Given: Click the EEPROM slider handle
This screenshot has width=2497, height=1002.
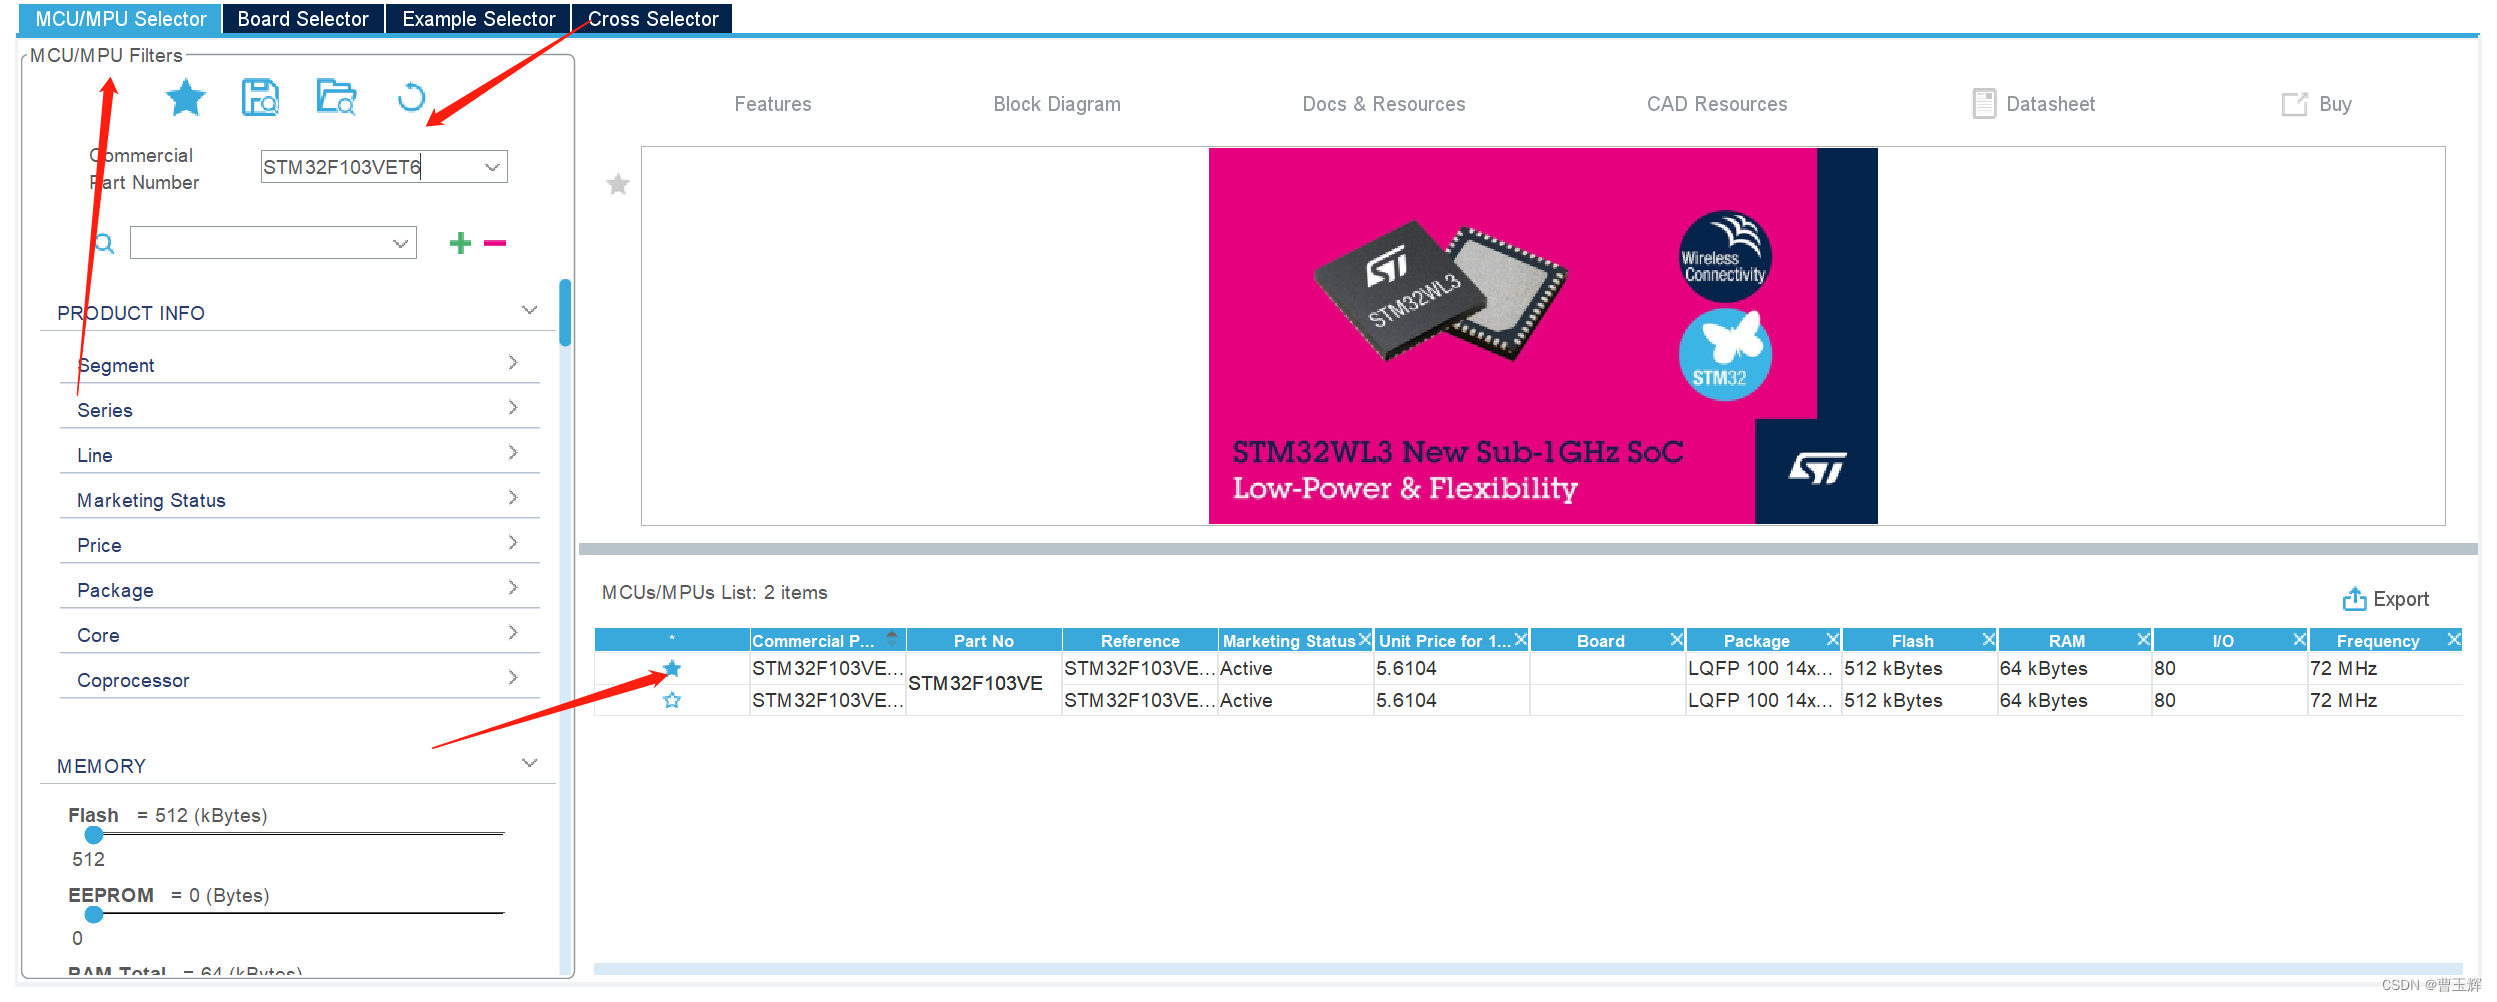Looking at the screenshot, I should [94, 914].
